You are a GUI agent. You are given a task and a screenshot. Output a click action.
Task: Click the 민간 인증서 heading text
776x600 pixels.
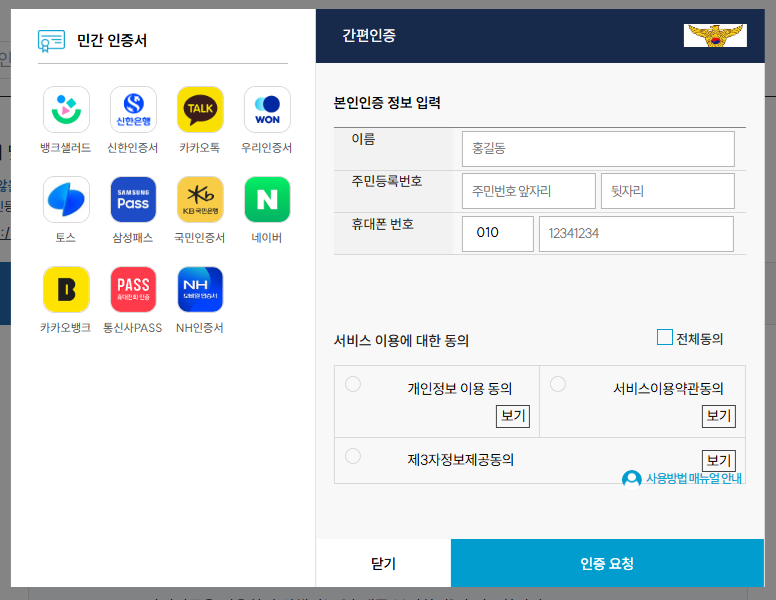click(112, 41)
